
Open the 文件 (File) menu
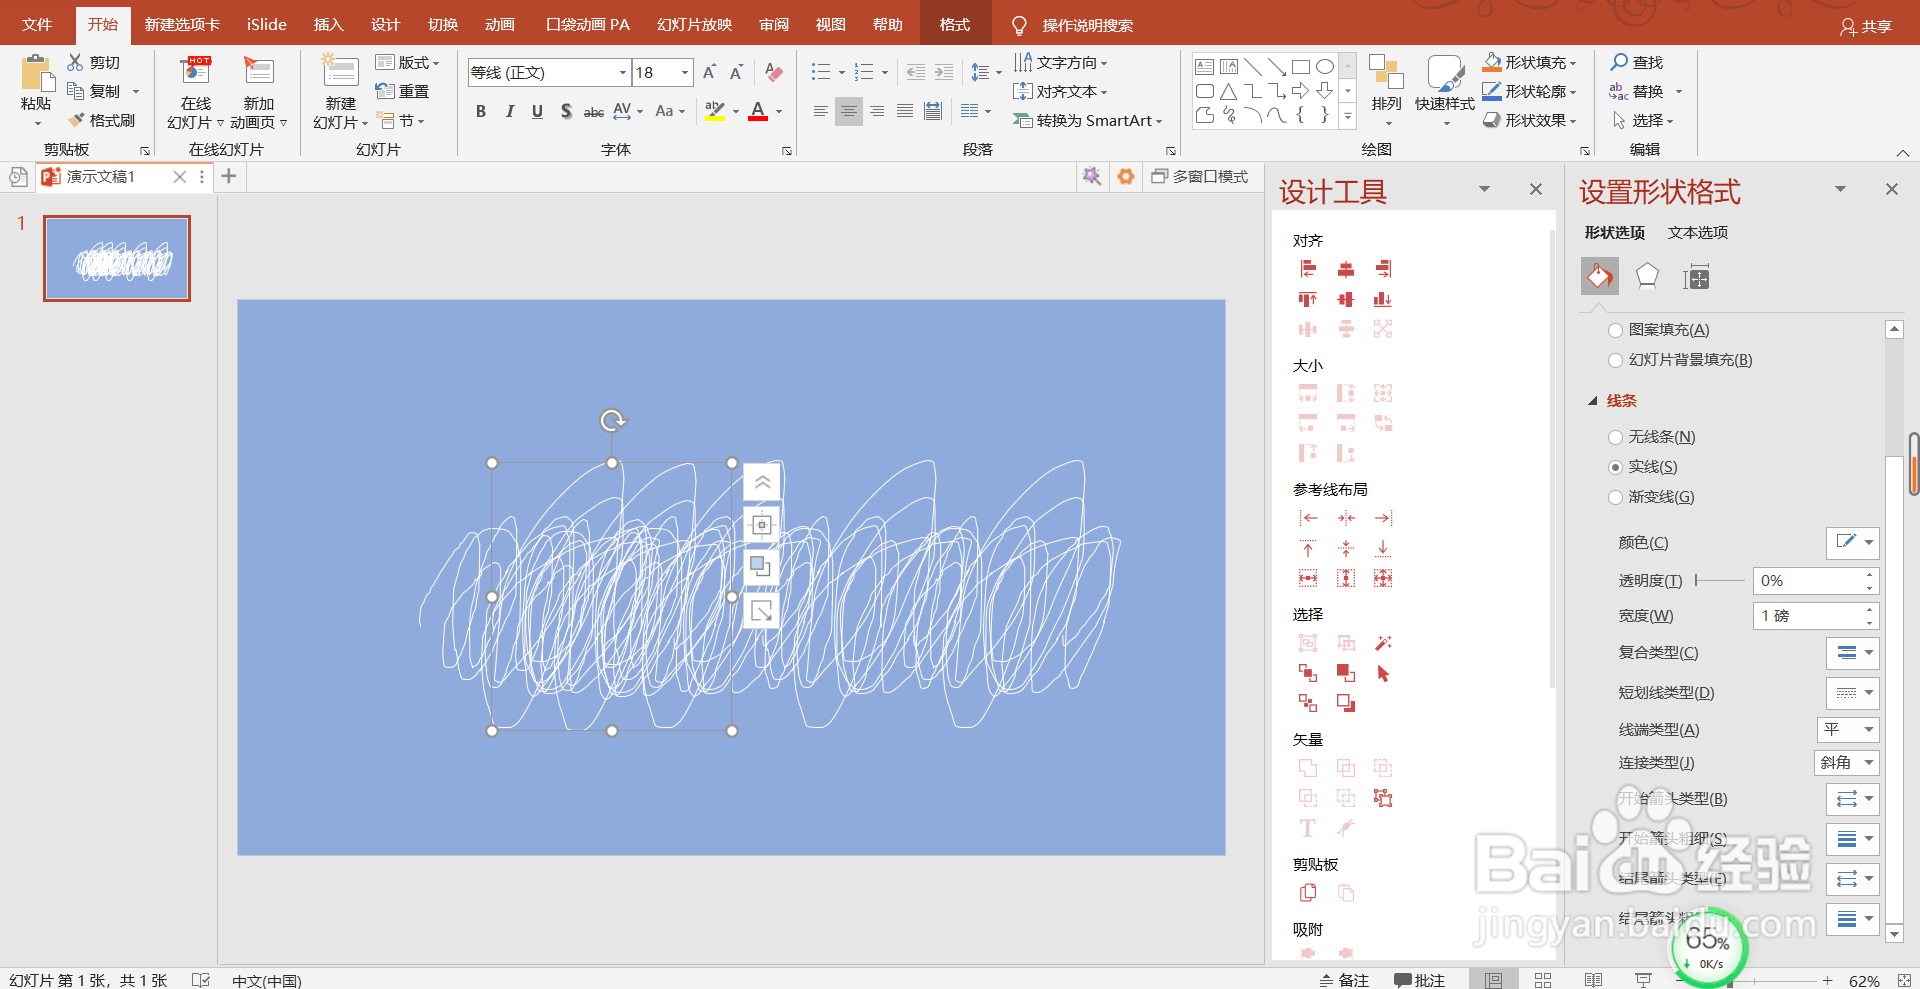tap(37, 24)
